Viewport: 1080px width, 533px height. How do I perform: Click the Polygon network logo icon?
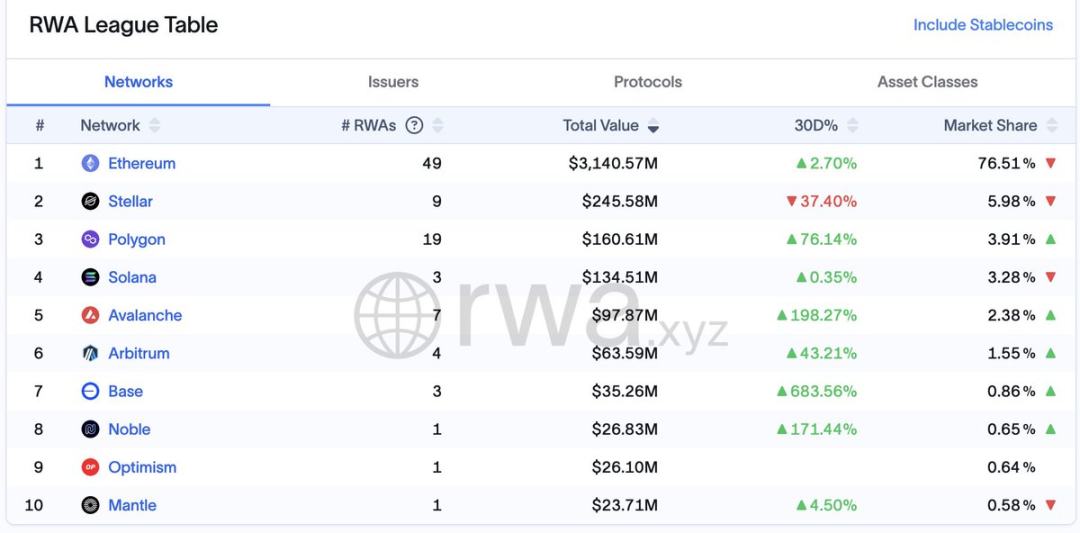(x=90, y=240)
